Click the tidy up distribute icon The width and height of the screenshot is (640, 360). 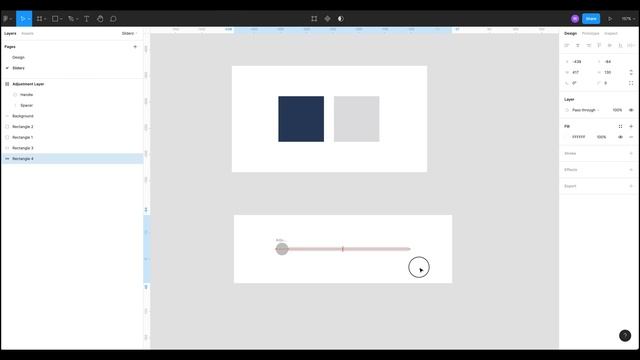[x=631, y=45]
